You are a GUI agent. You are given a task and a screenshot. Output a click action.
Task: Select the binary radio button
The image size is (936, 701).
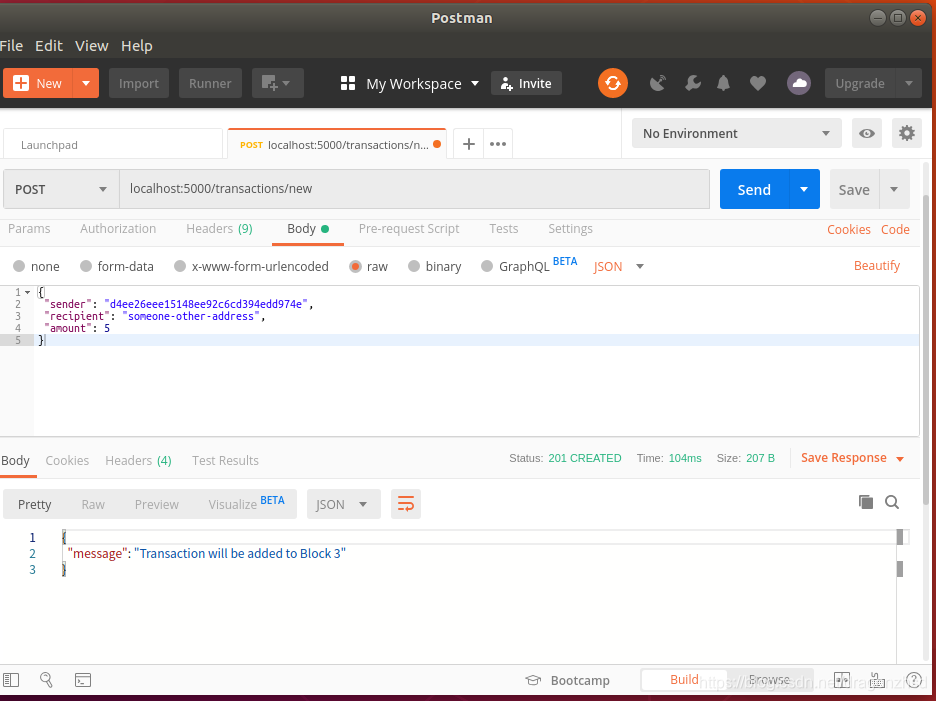tap(414, 266)
